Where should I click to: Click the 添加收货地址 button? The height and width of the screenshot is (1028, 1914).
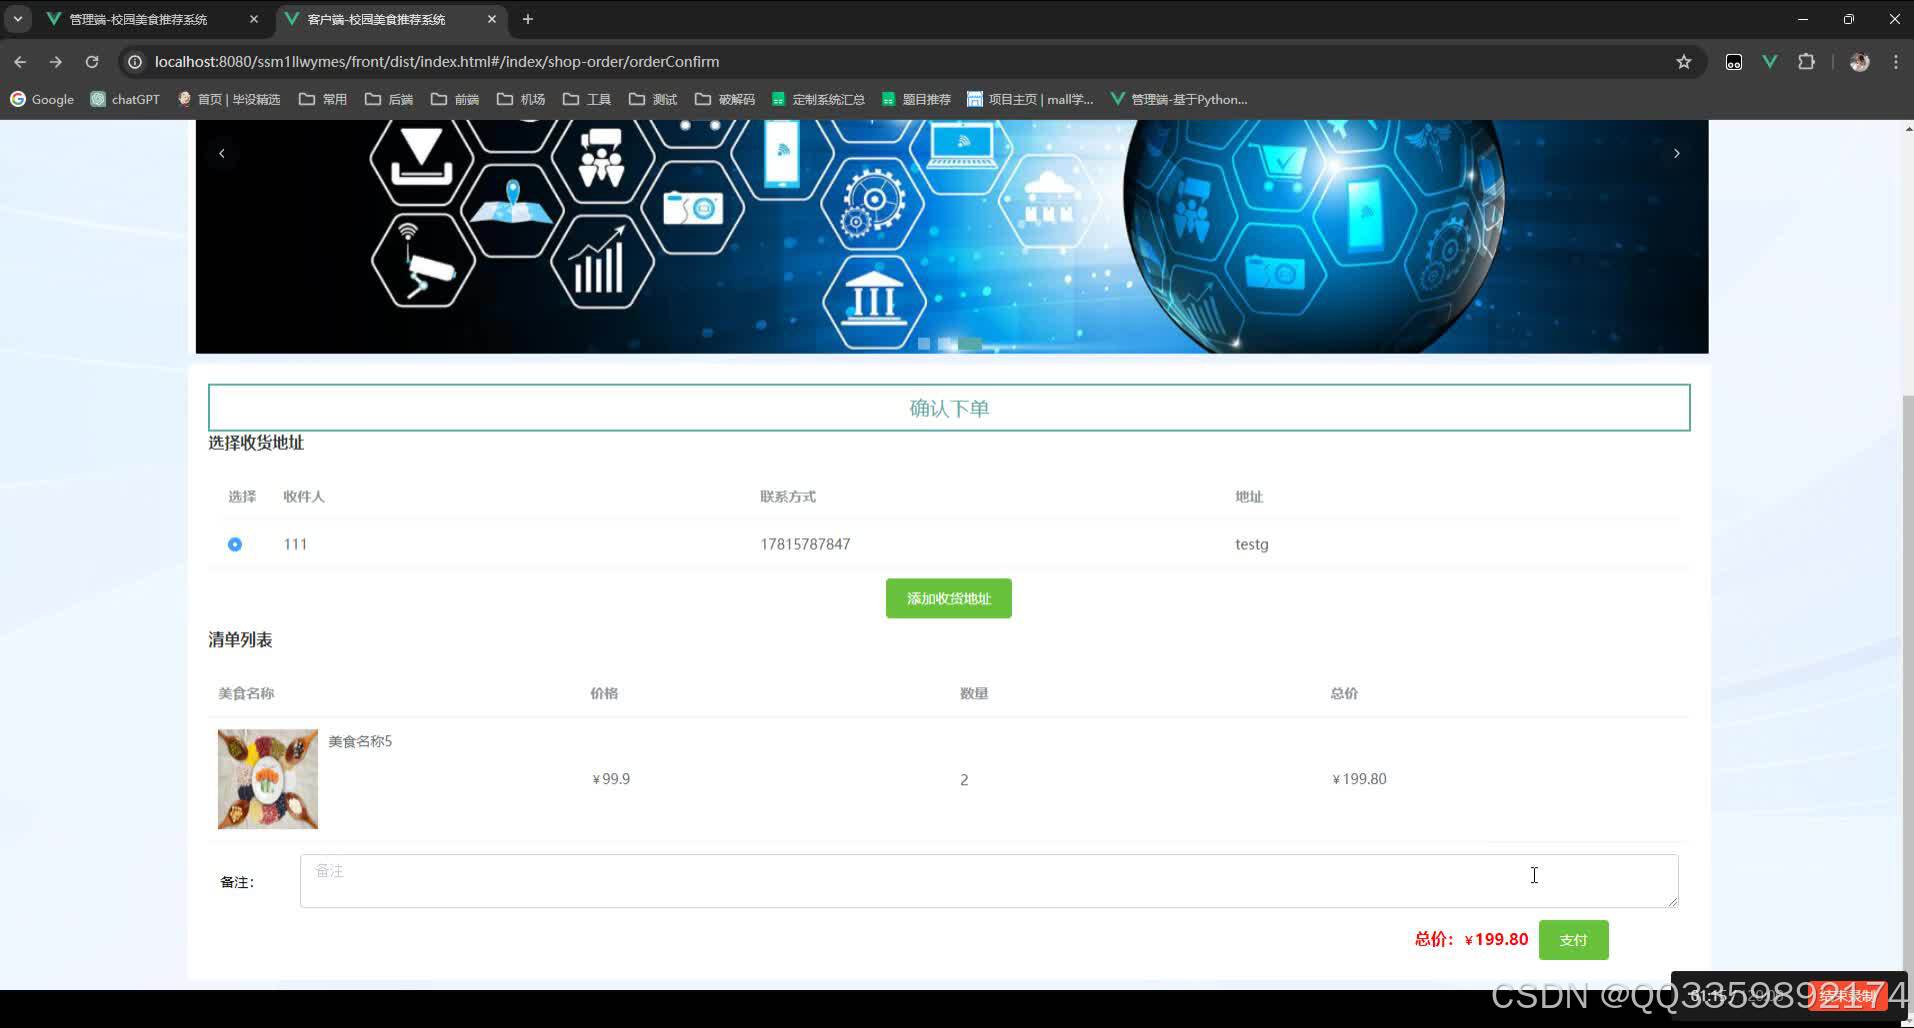[948, 598]
